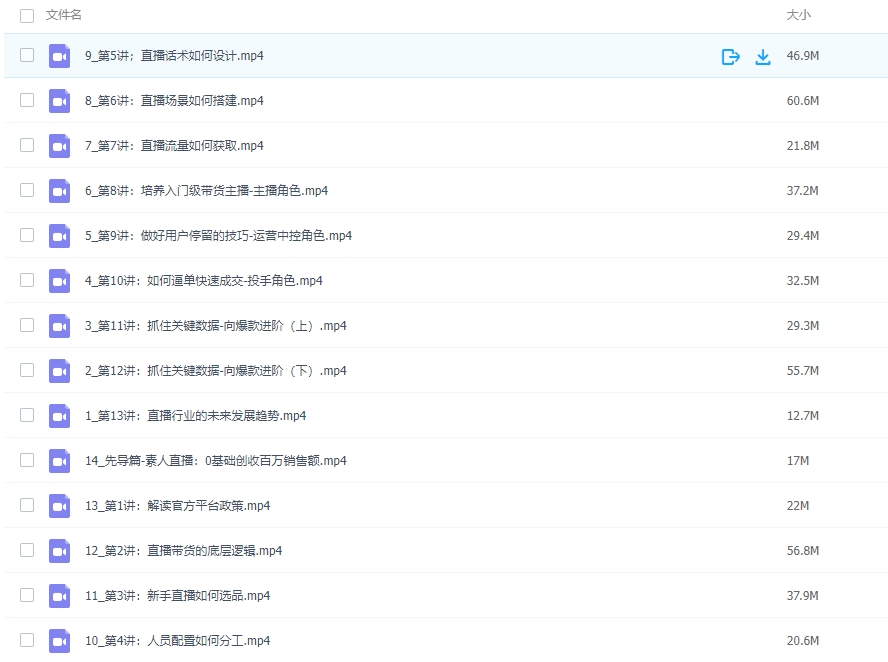Click the video icon next to 先导篇 file
This screenshot has width=888, height=662.
tap(59, 460)
